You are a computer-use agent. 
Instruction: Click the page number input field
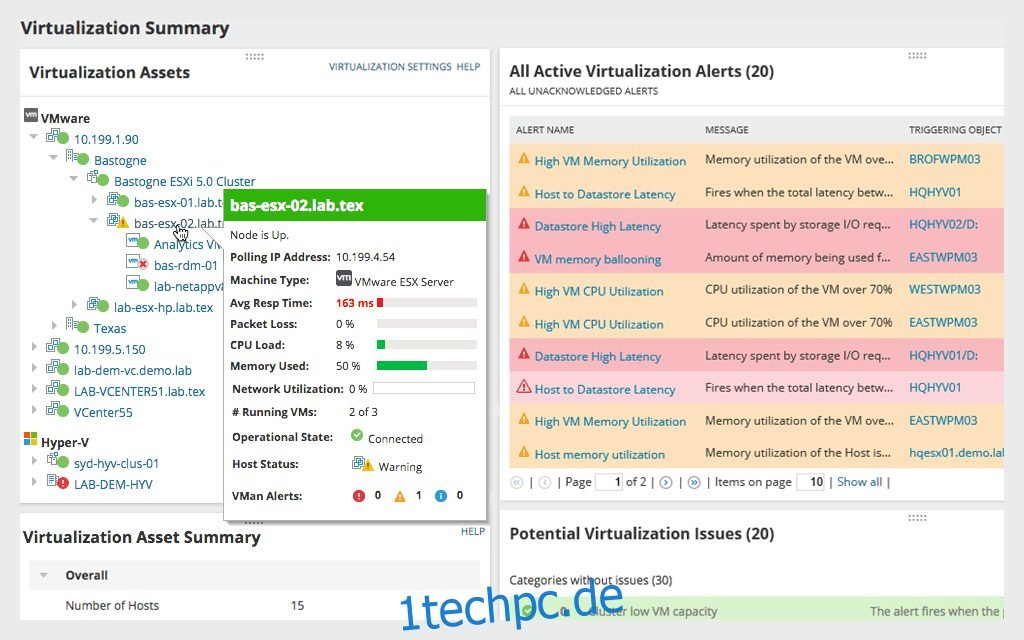click(608, 483)
